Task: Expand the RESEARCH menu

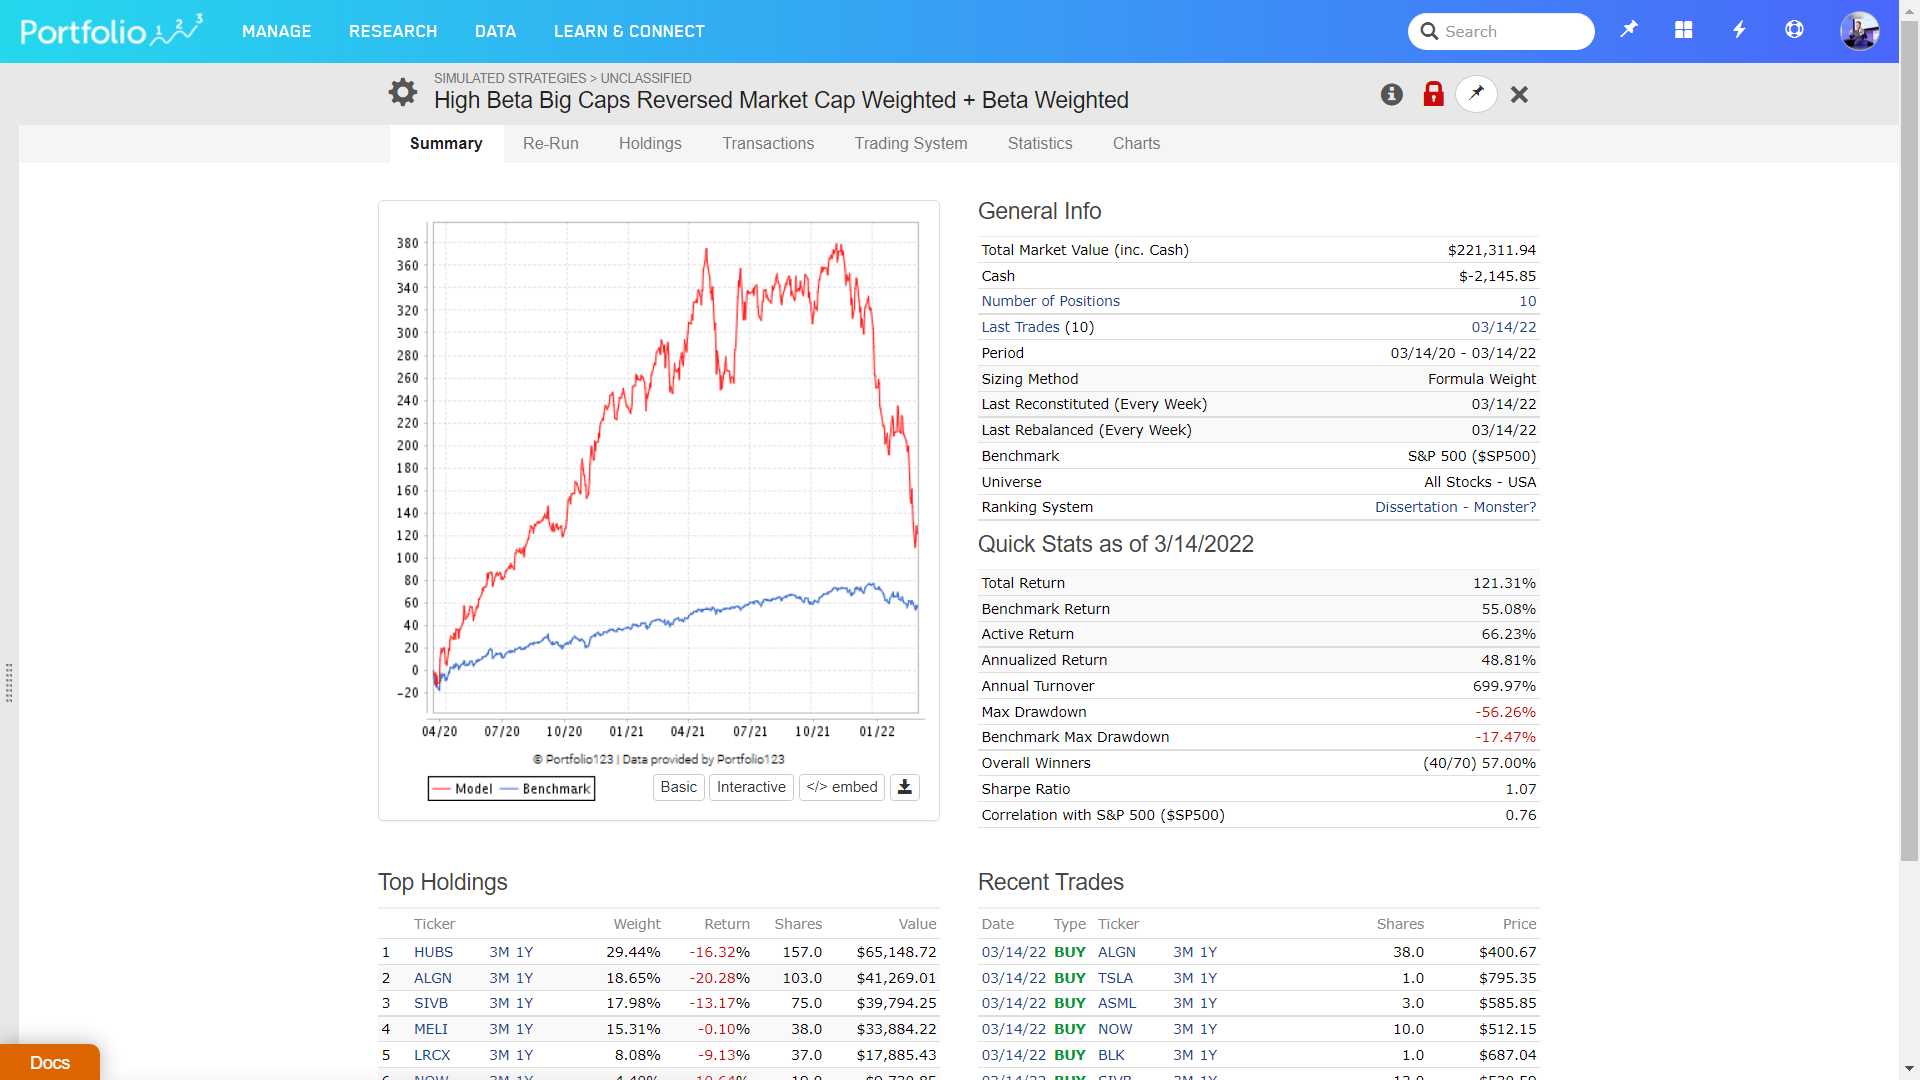Action: tap(393, 31)
